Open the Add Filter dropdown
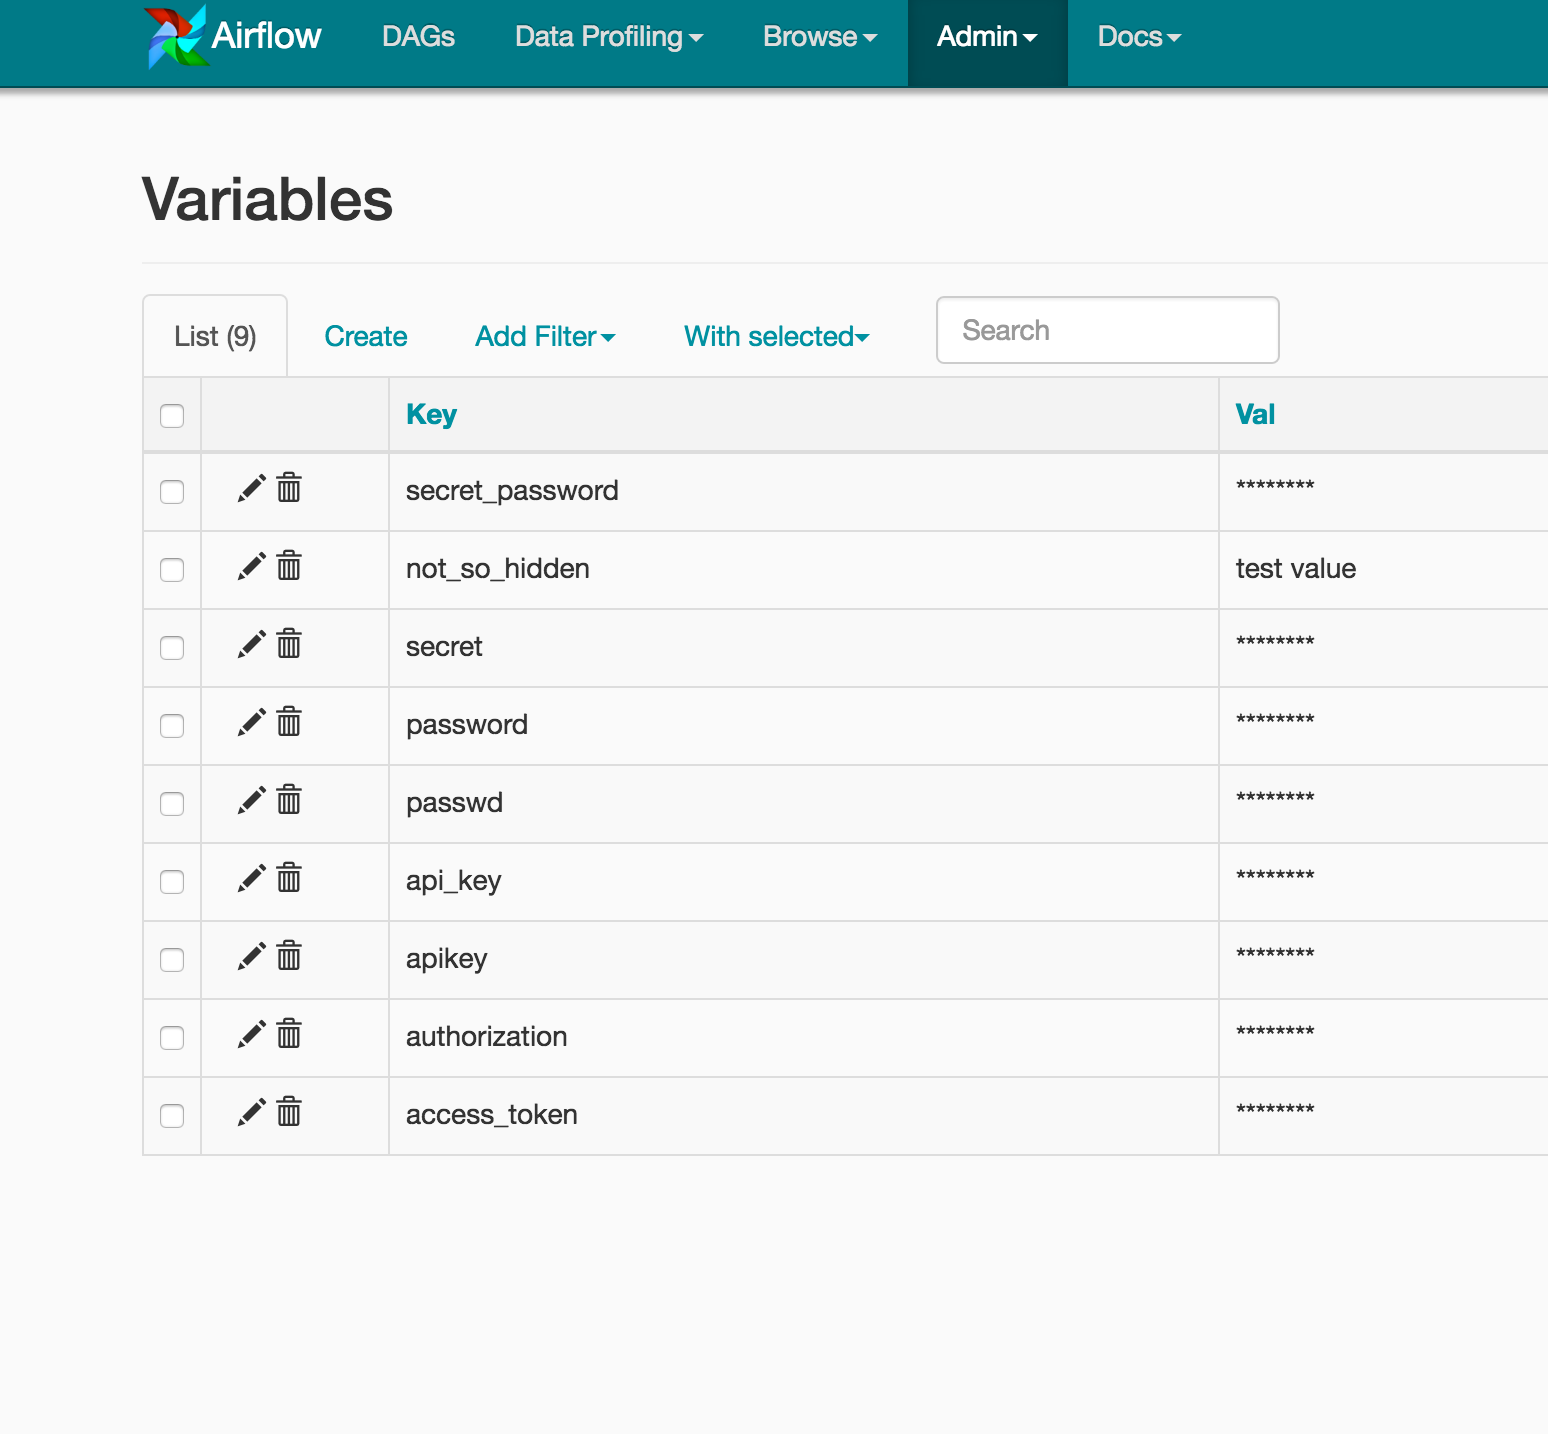The height and width of the screenshot is (1434, 1548). (x=545, y=336)
